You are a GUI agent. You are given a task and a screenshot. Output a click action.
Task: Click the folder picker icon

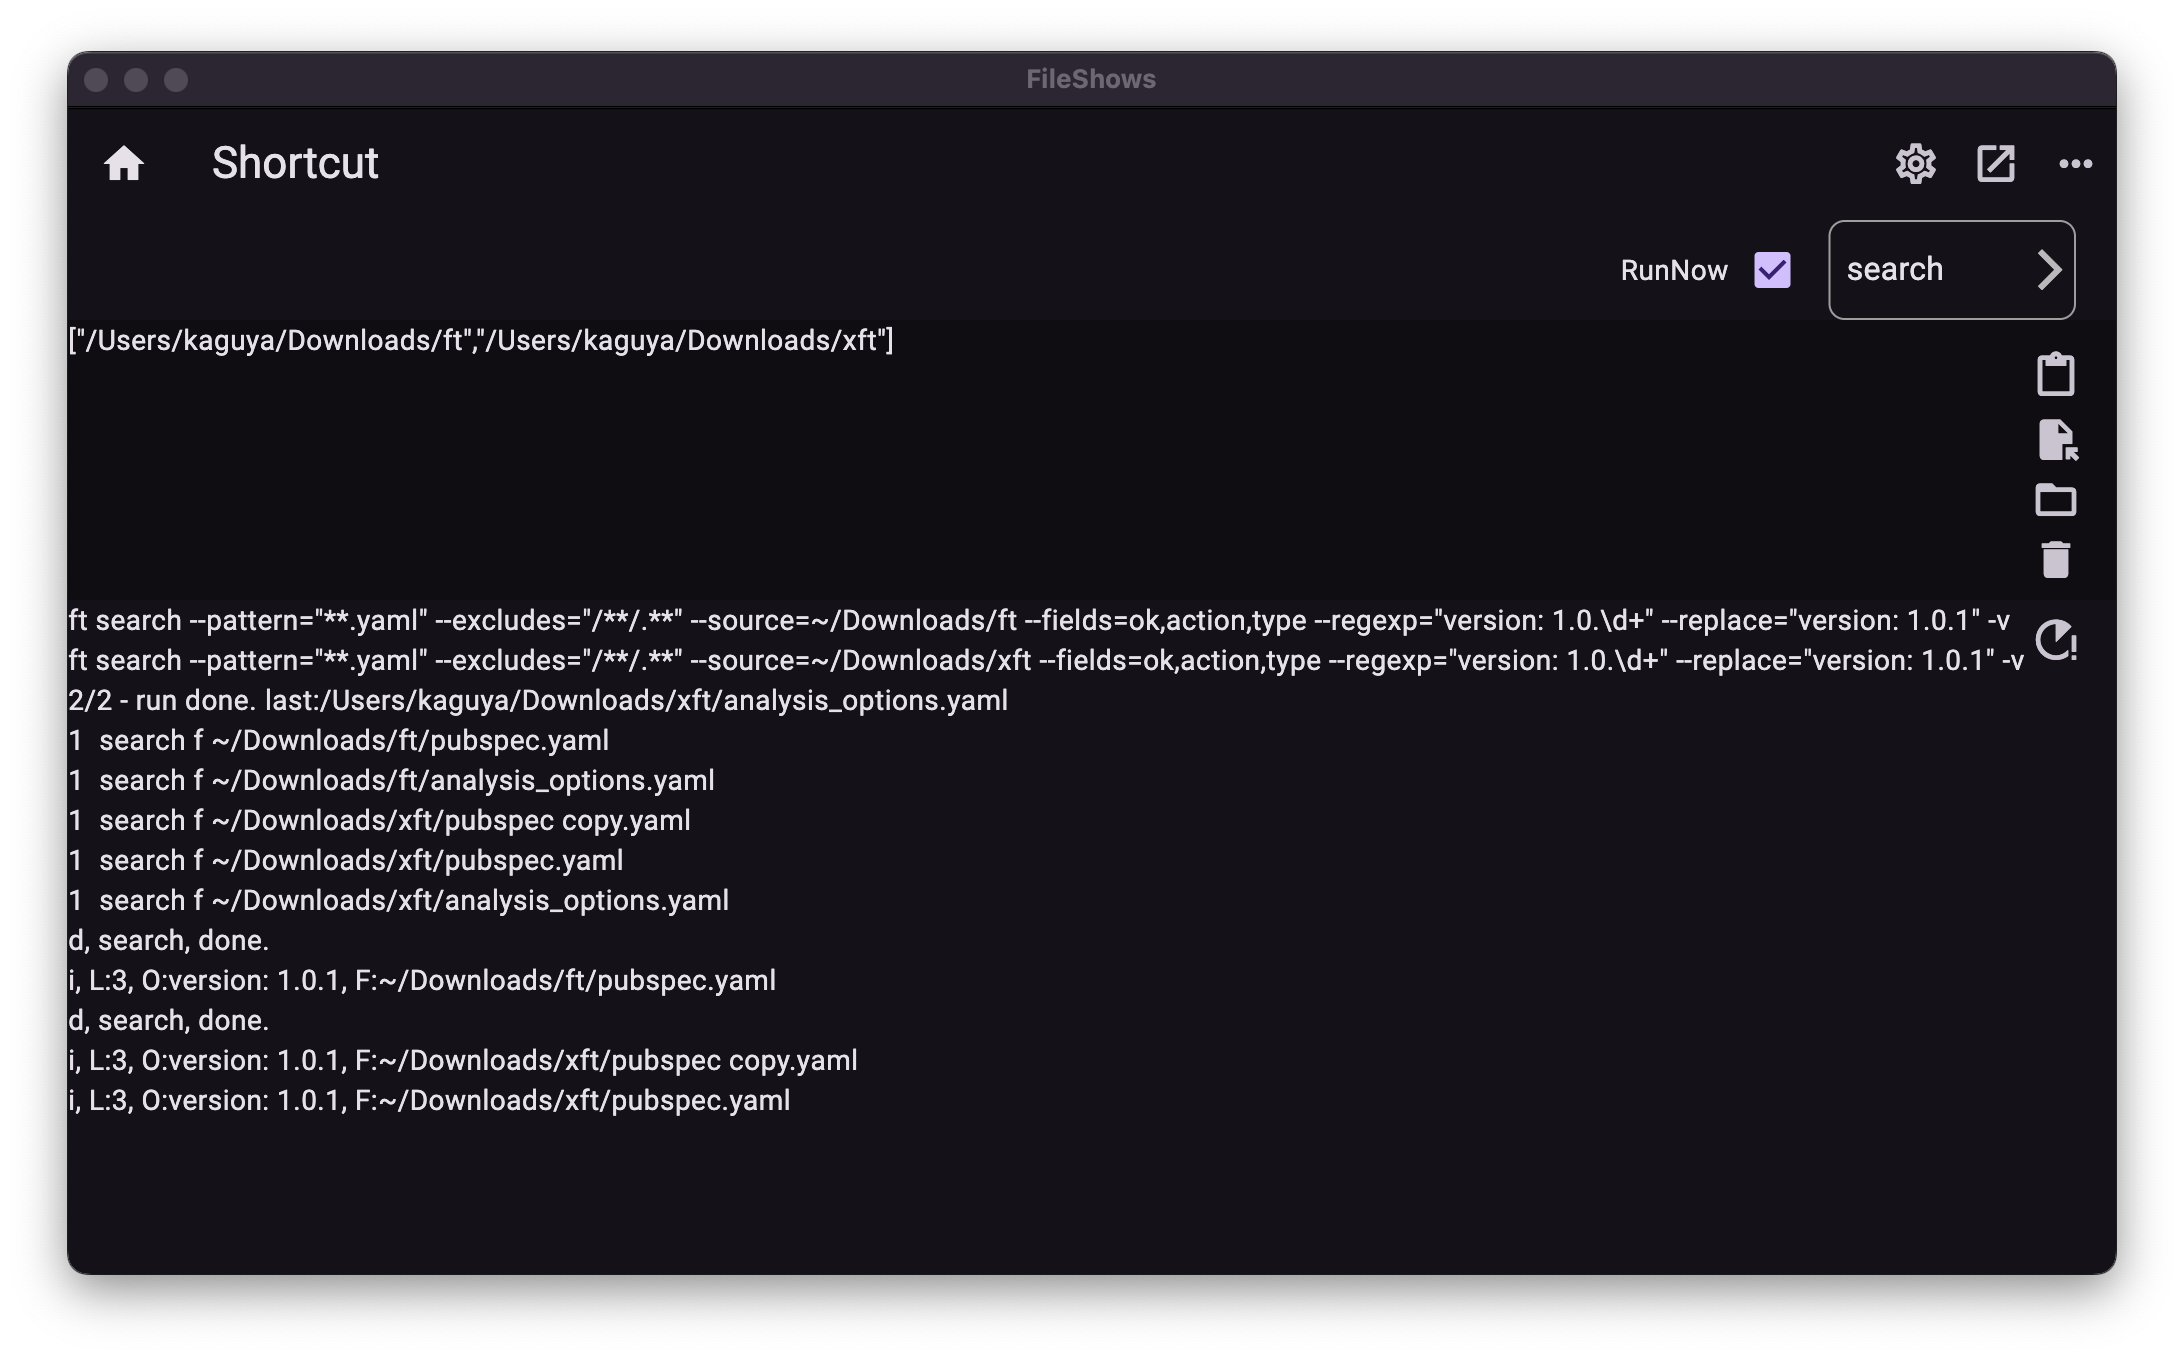point(2055,500)
